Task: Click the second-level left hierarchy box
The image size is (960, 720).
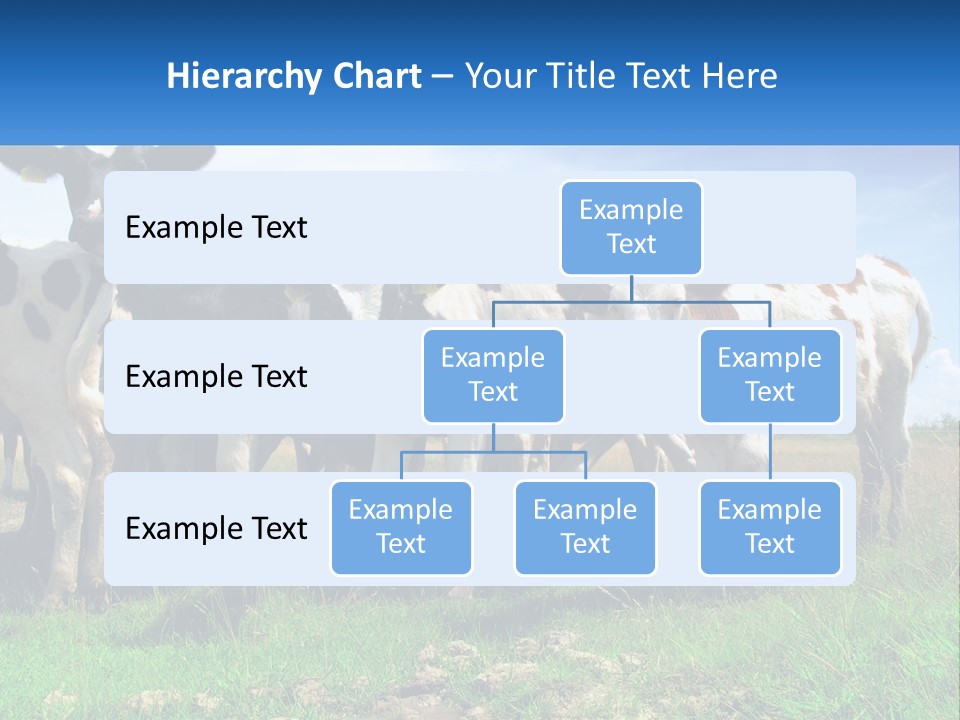Action: click(x=493, y=376)
